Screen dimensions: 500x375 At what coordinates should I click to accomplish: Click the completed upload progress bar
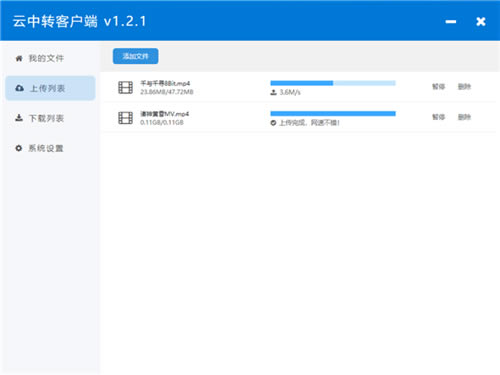click(x=333, y=114)
